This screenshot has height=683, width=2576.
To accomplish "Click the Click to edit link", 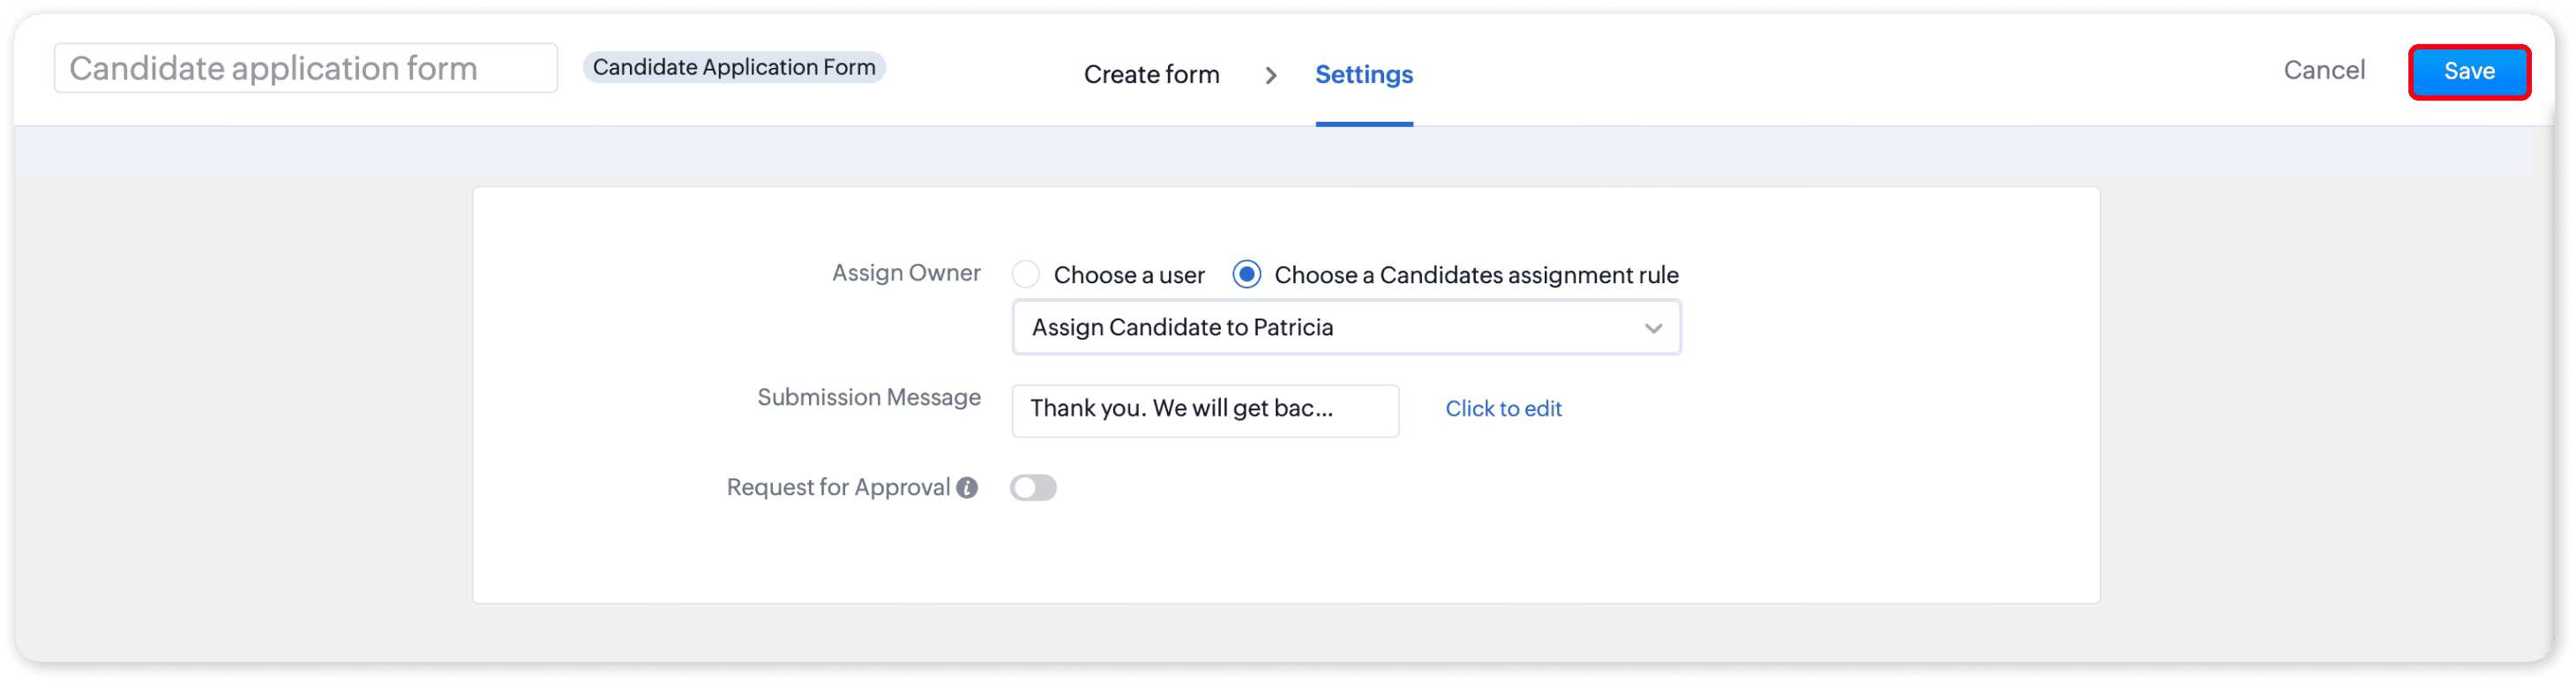I will coord(1502,409).
